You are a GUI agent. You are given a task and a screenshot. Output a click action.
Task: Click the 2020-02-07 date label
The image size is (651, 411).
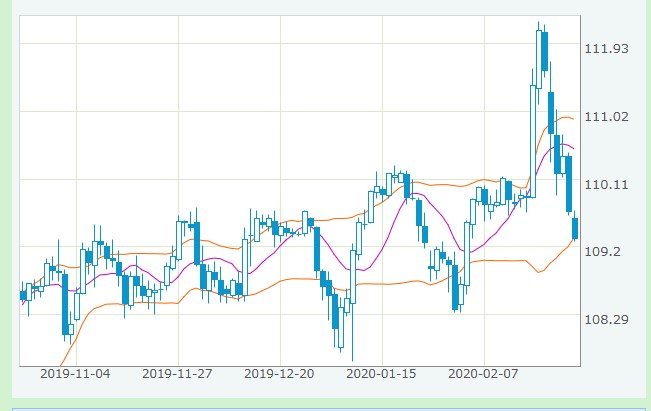point(483,374)
